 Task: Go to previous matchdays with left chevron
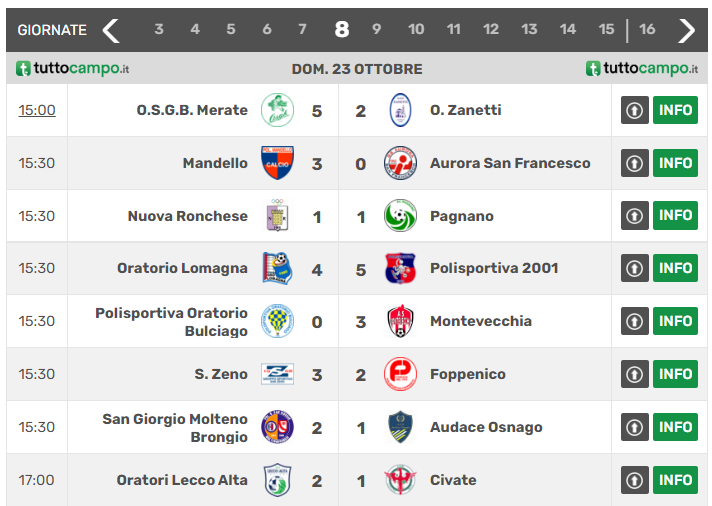click(111, 30)
